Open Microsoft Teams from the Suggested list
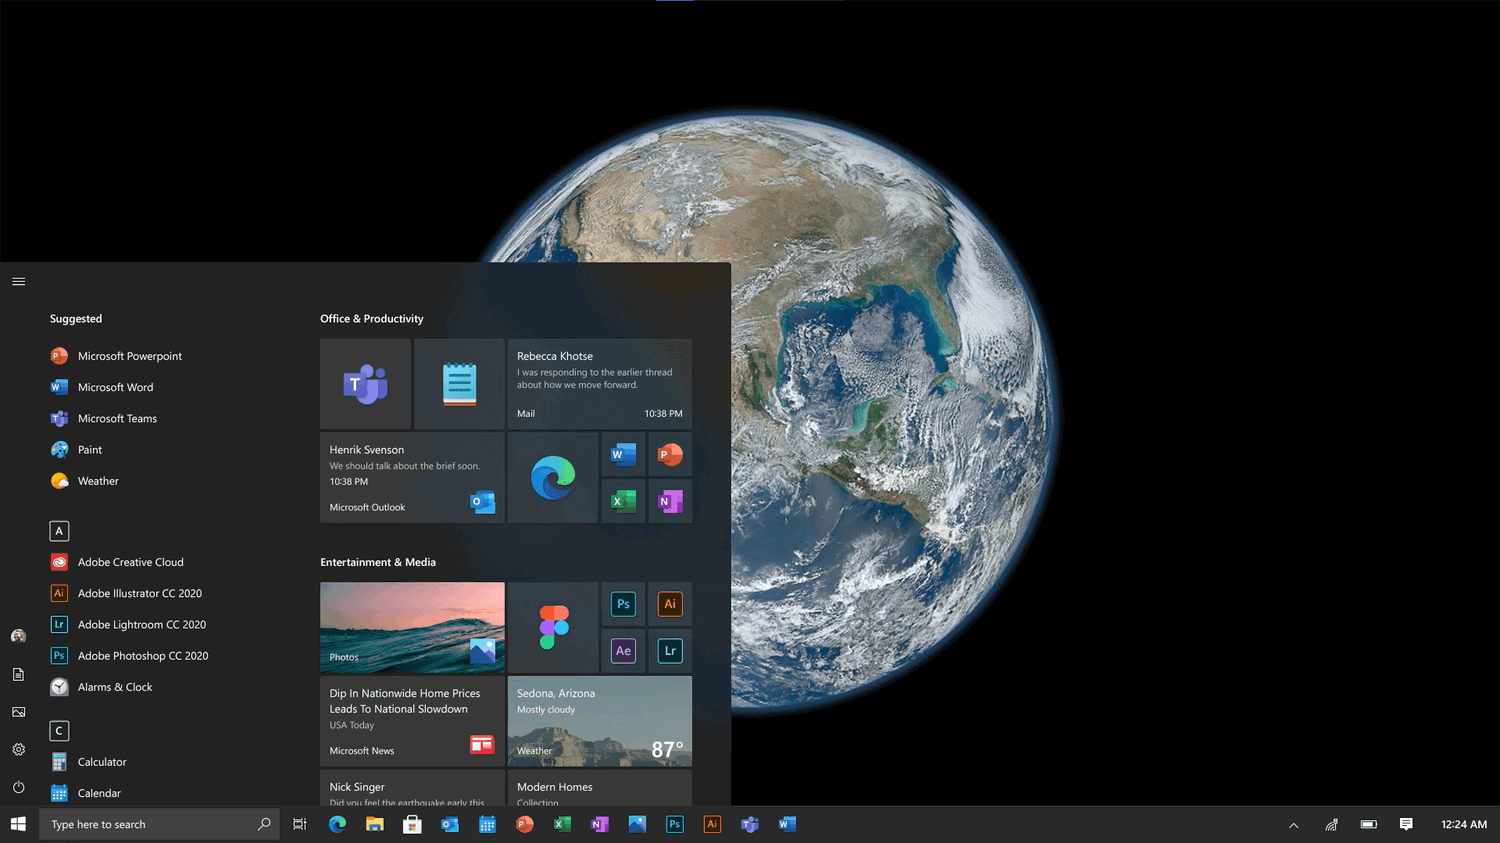The height and width of the screenshot is (843, 1500). pyautogui.click(x=104, y=418)
